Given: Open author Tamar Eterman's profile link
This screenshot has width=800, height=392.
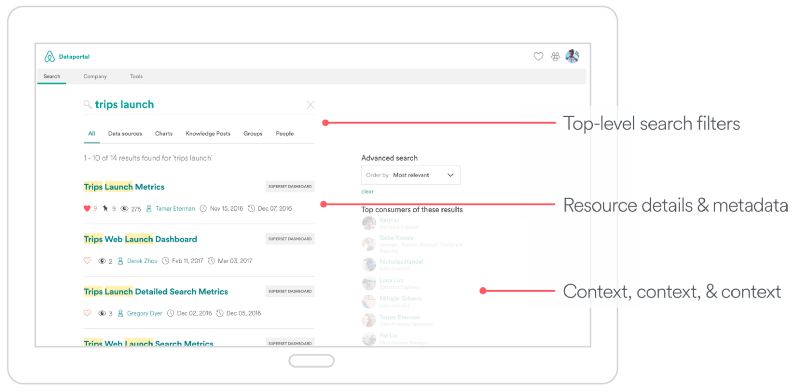Looking at the screenshot, I should tap(175, 208).
